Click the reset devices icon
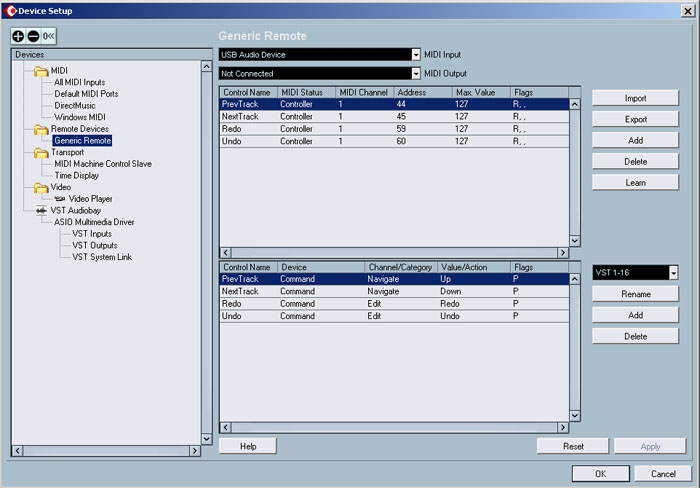Viewport: 700px width, 488px height. click(47, 36)
